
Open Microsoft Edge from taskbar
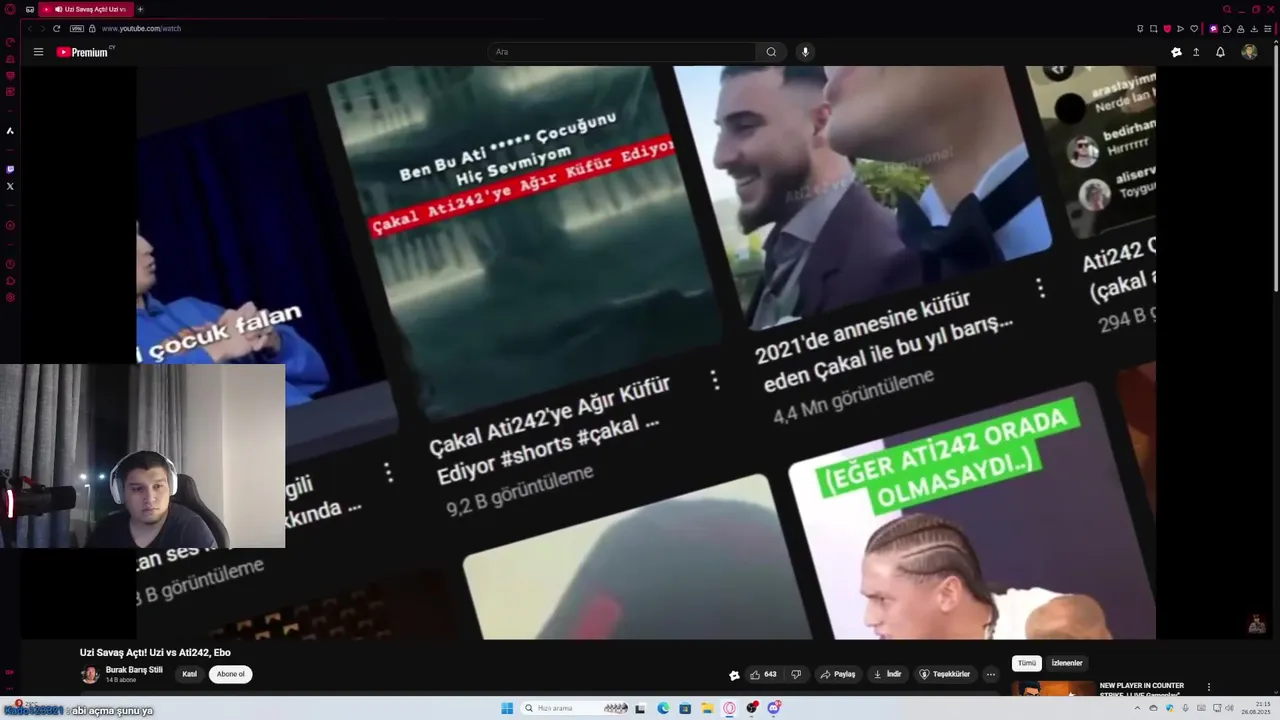tap(663, 708)
